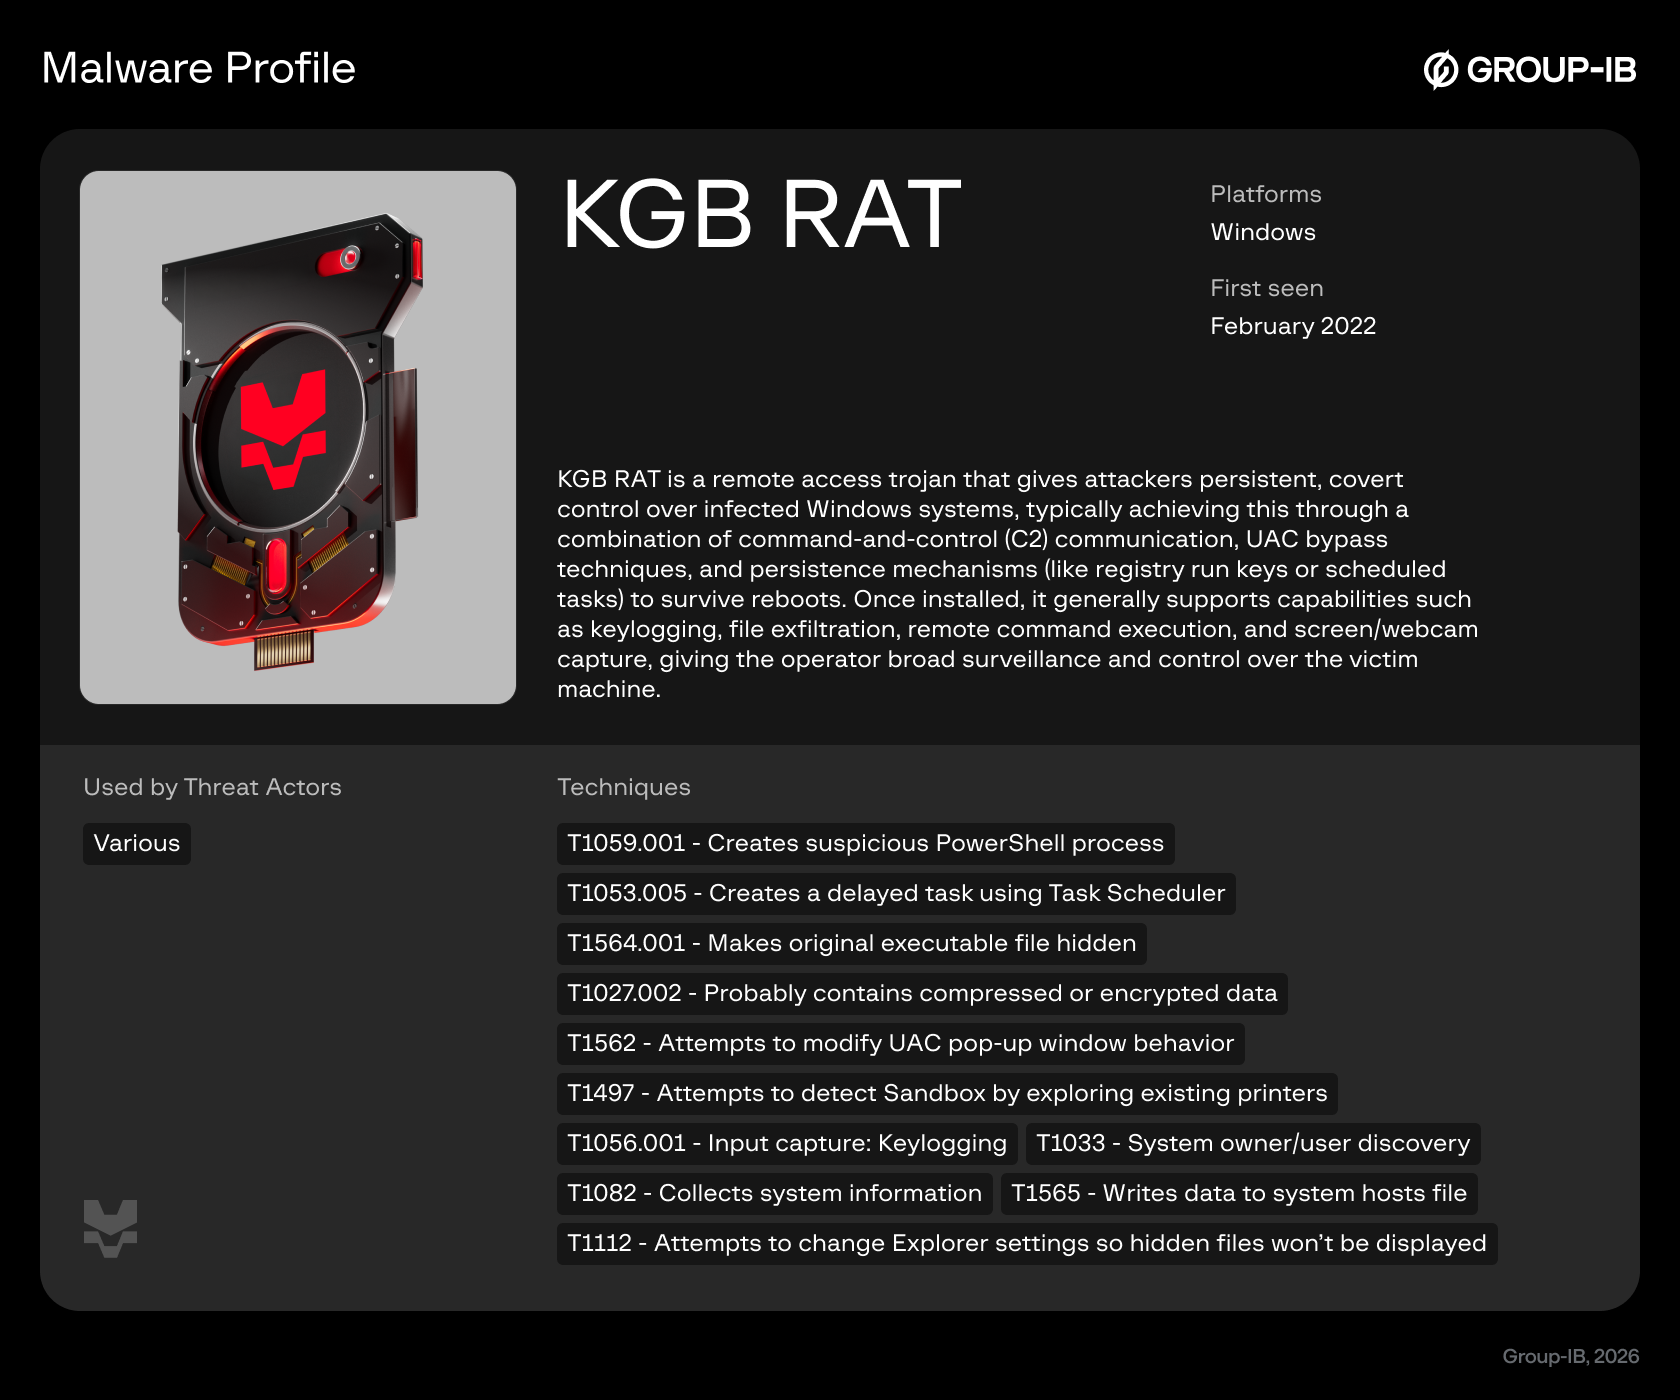
Task: Click the Platforms label
Action: point(1266,194)
